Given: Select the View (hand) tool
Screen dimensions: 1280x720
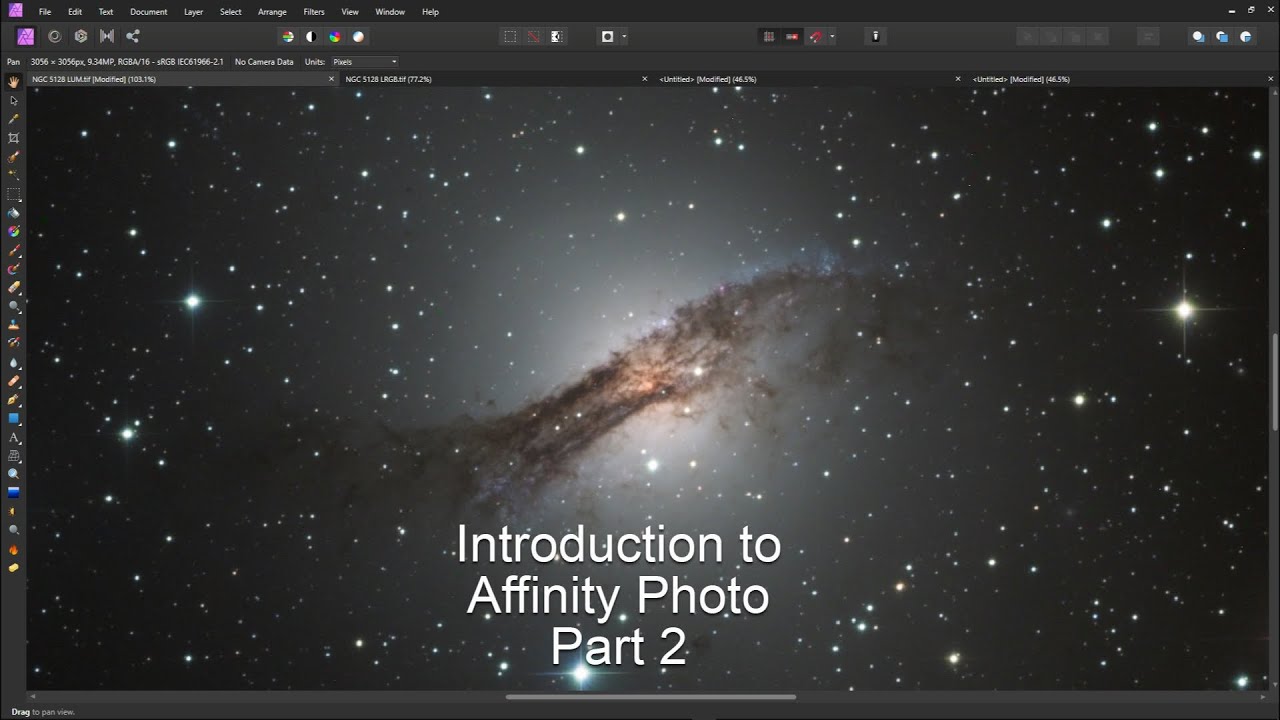Looking at the screenshot, I should point(14,82).
